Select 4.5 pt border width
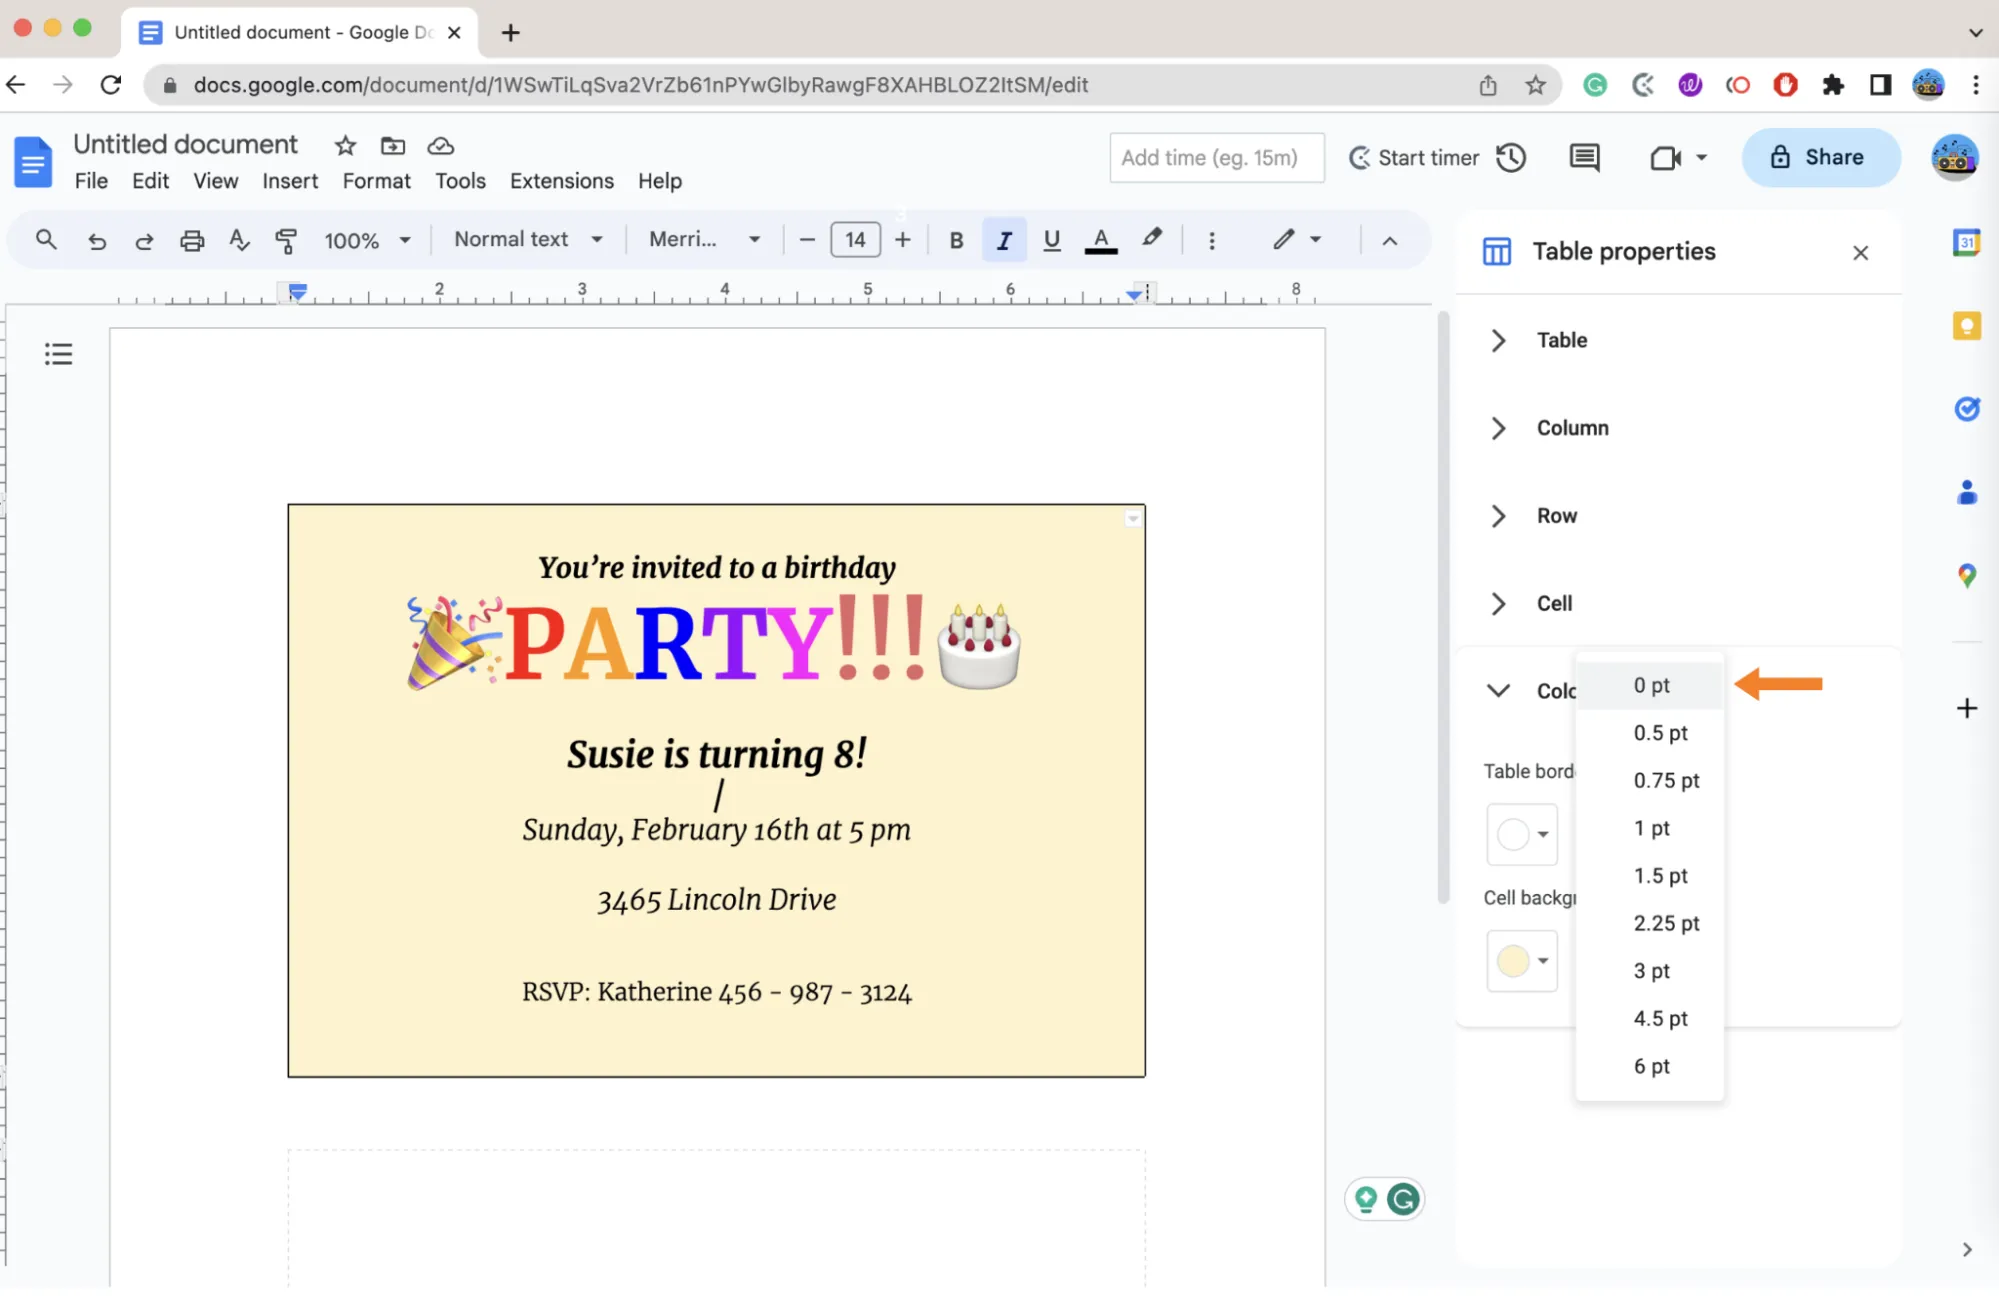Image resolution: width=1999 pixels, height=1300 pixels. [x=1650, y=1019]
